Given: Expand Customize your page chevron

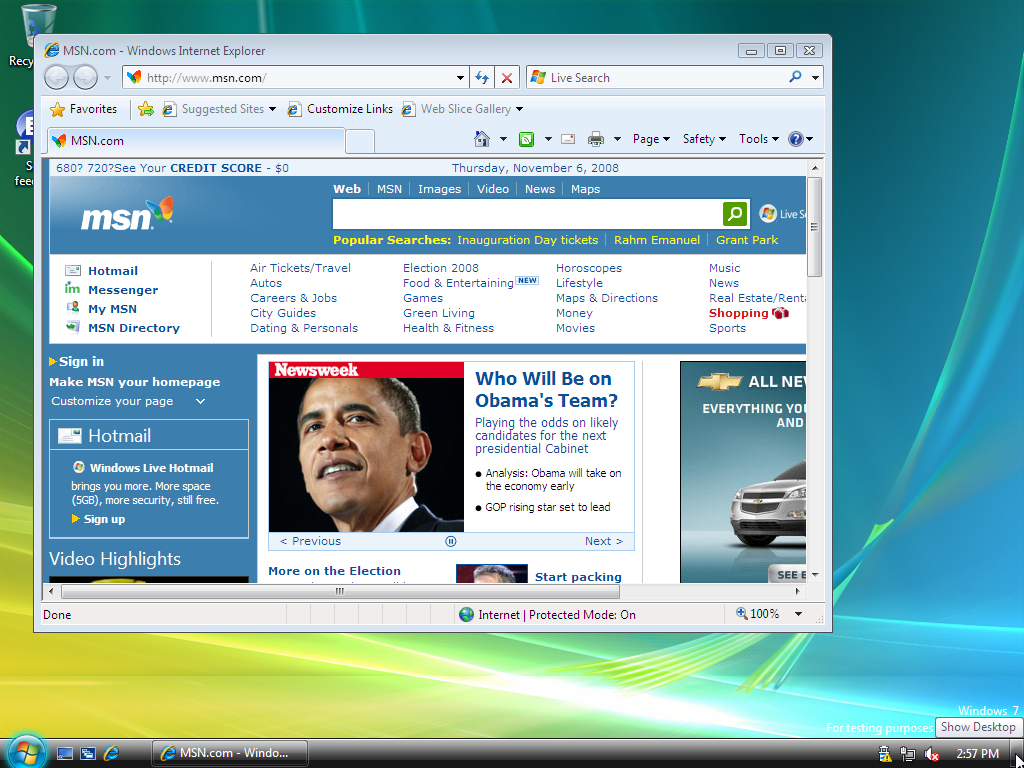Looking at the screenshot, I should tap(200, 401).
